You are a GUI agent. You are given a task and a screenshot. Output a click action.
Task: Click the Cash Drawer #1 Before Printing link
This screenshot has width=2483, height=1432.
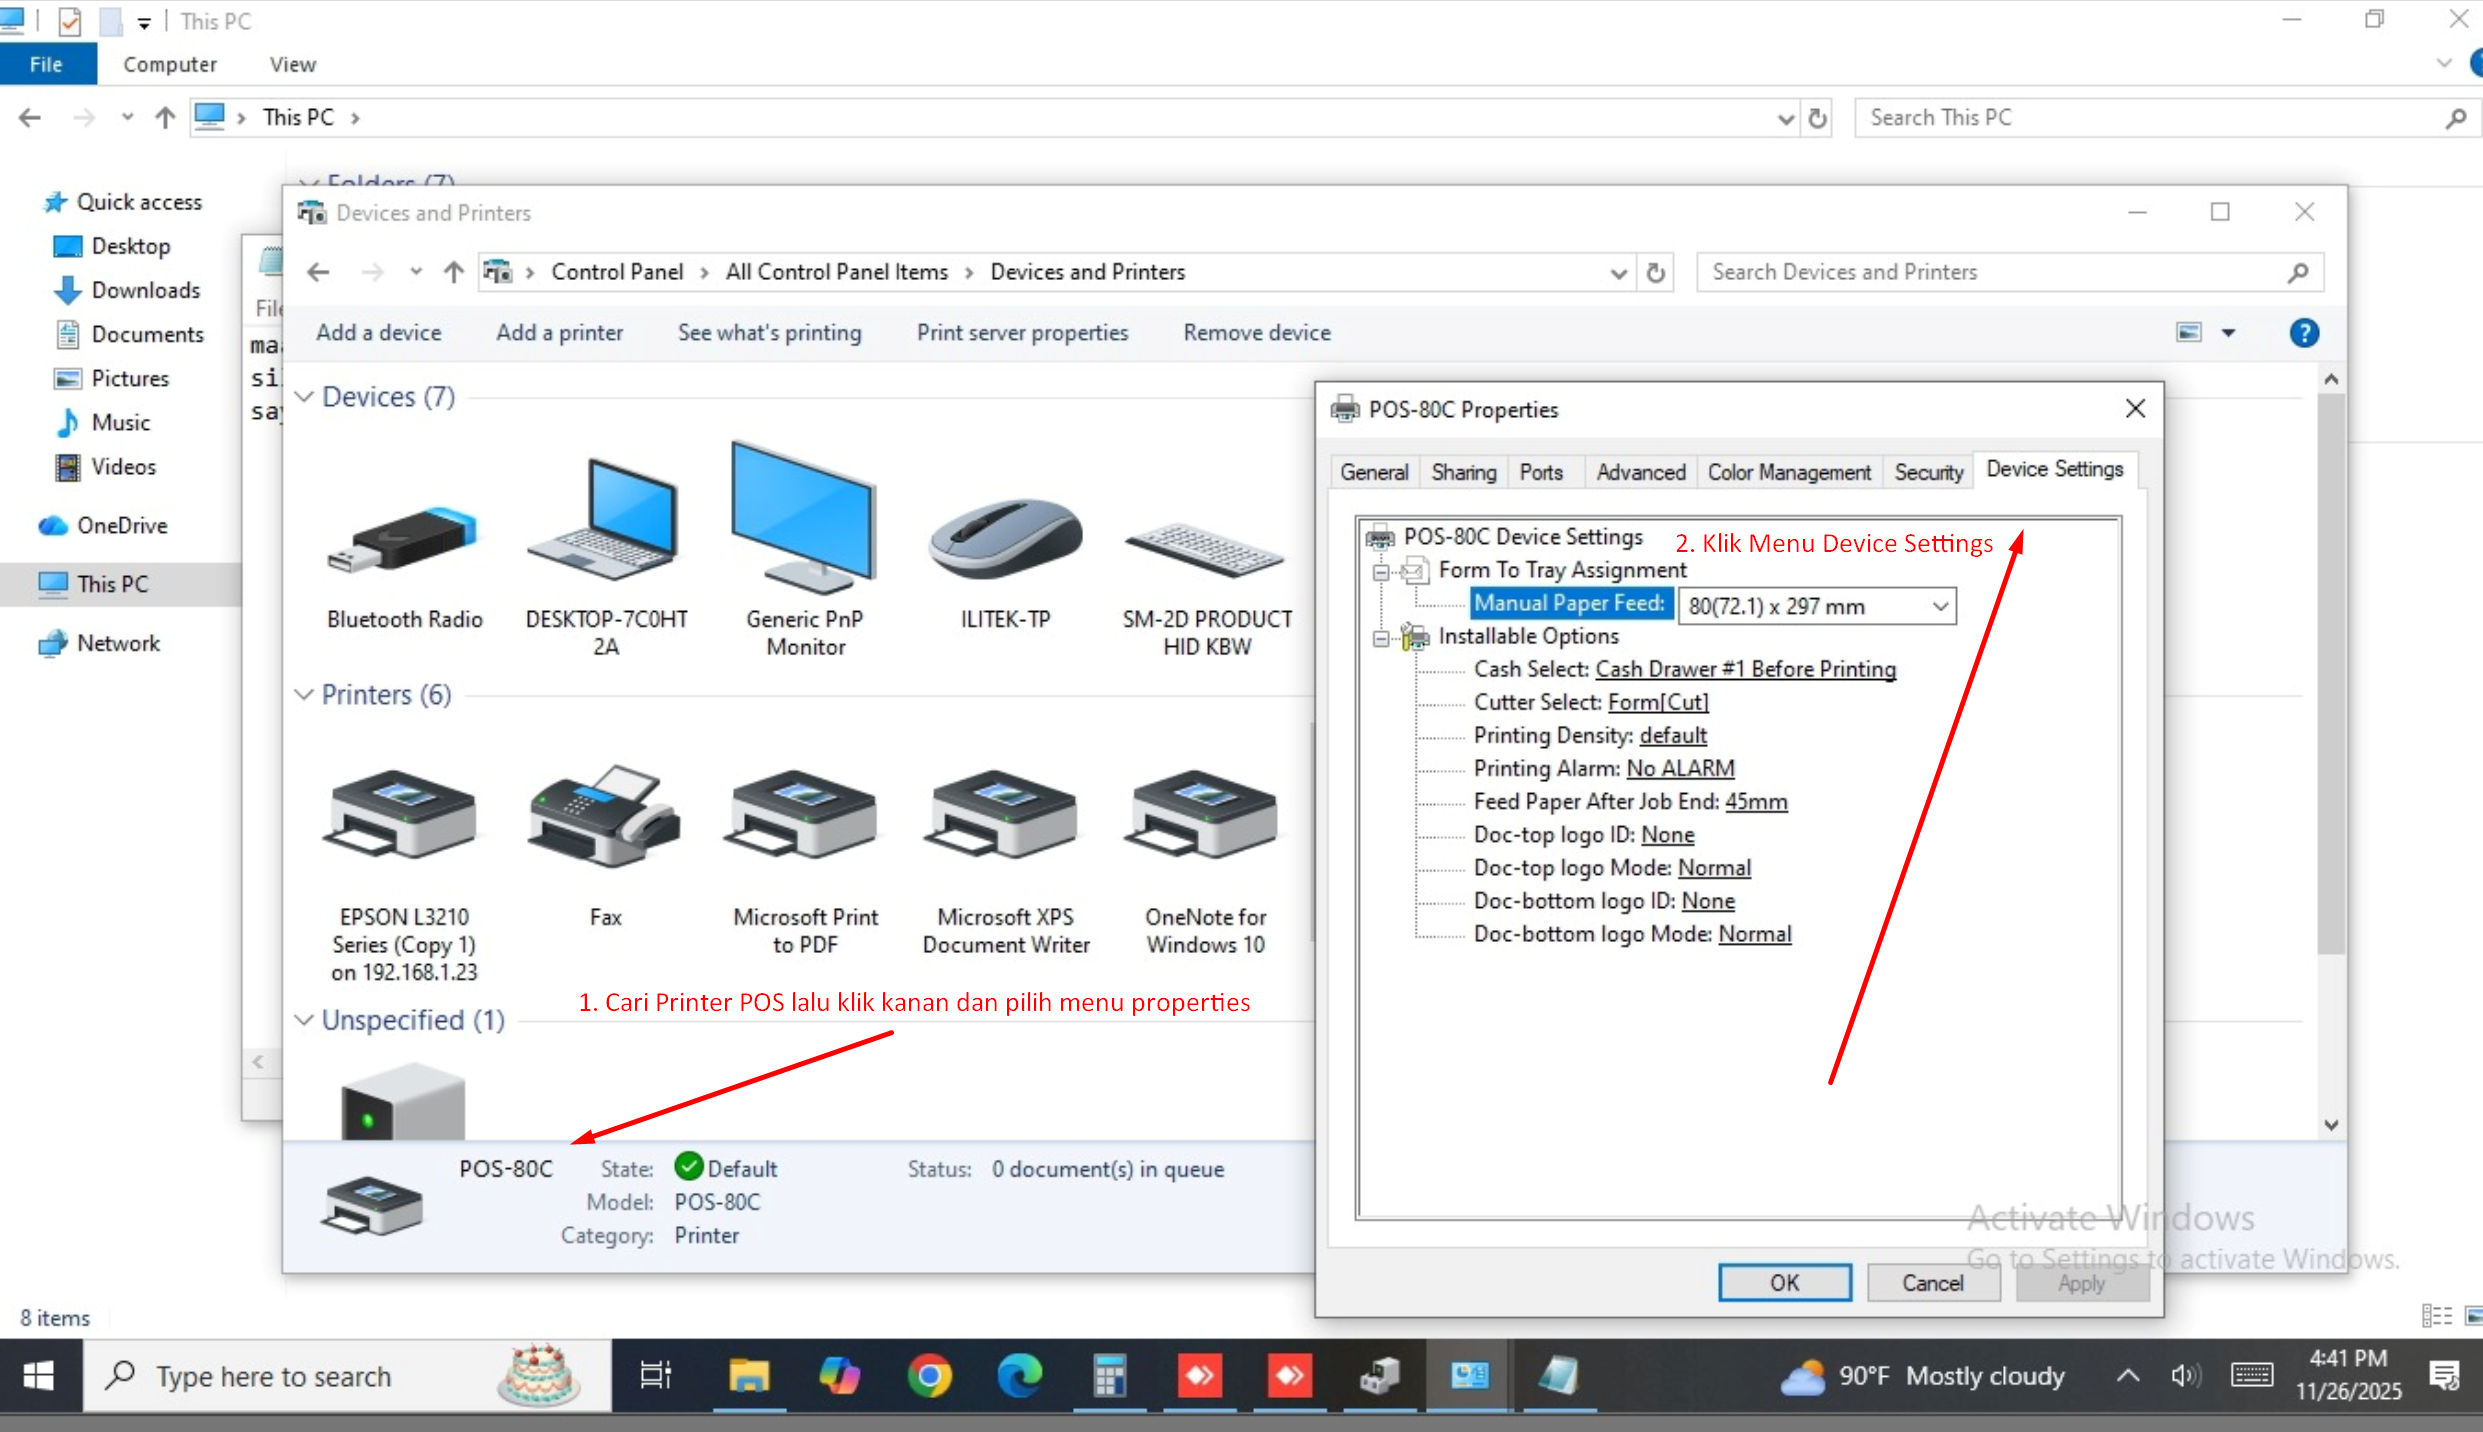click(1745, 669)
